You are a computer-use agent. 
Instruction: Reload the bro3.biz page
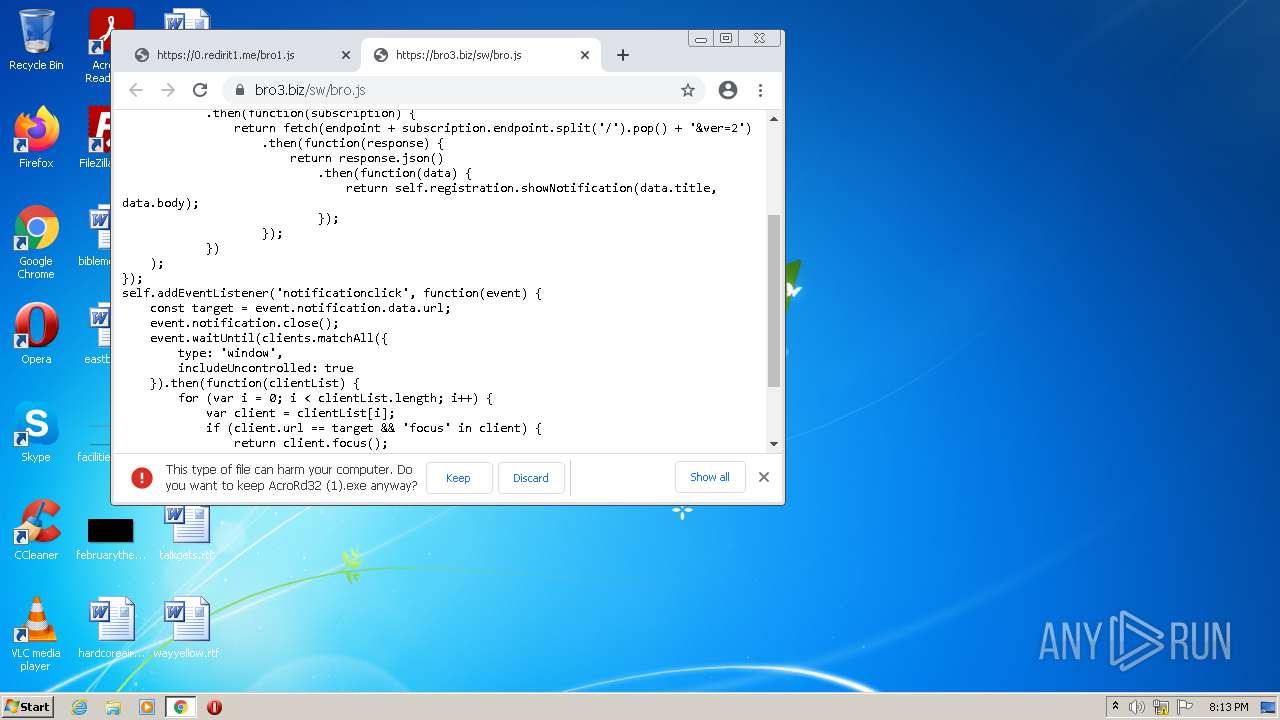pos(200,90)
